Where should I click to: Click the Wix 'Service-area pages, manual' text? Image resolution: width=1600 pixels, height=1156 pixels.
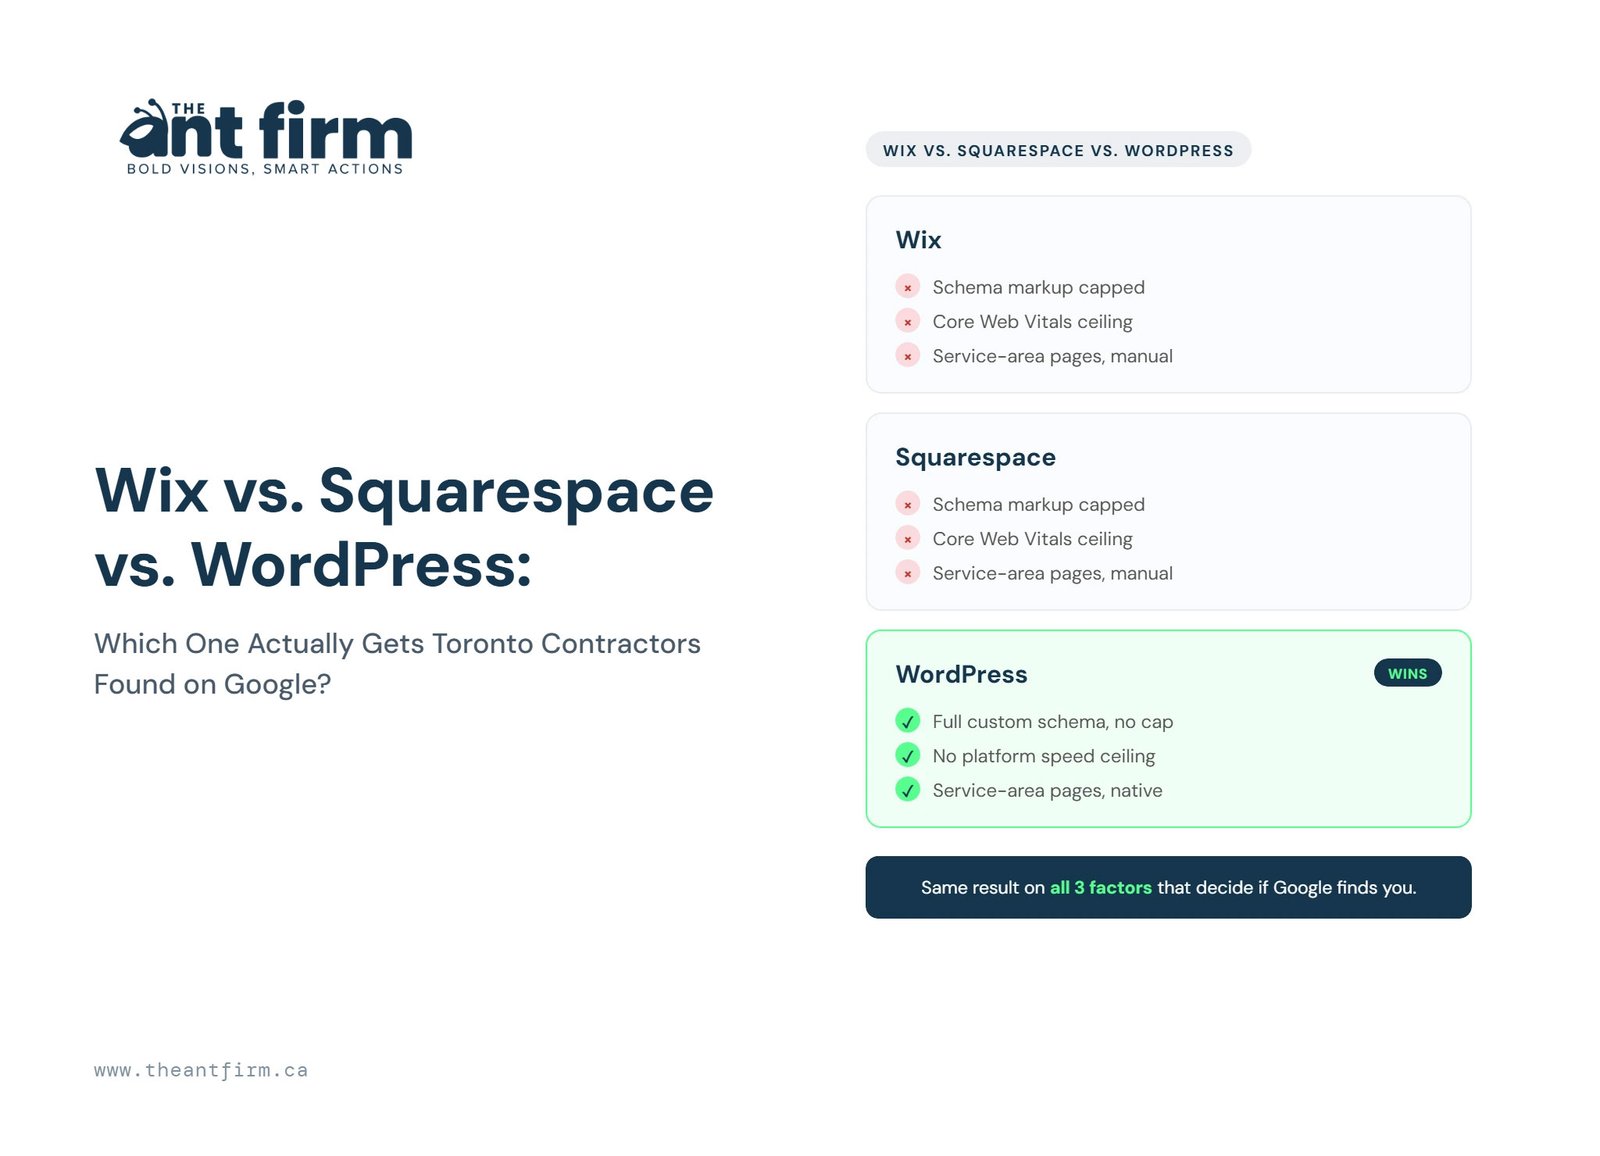[1052, 356]
